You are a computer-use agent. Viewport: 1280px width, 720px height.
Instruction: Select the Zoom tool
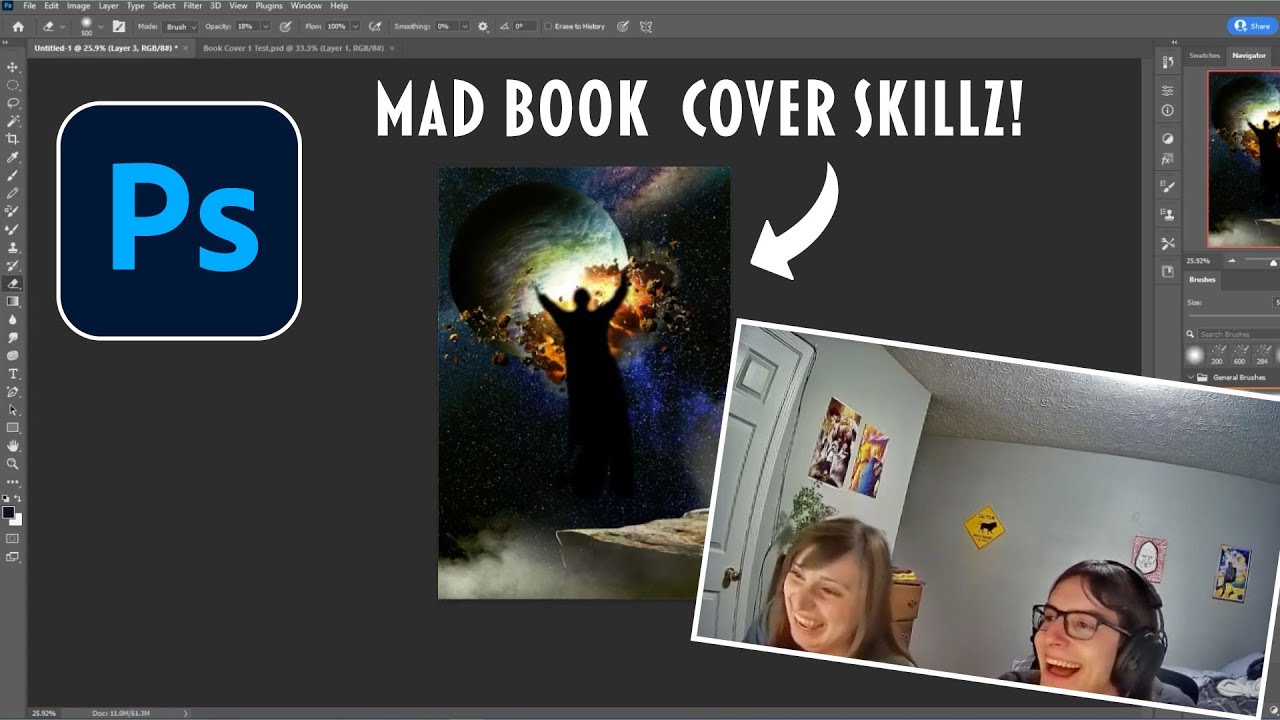coord(13,464)
